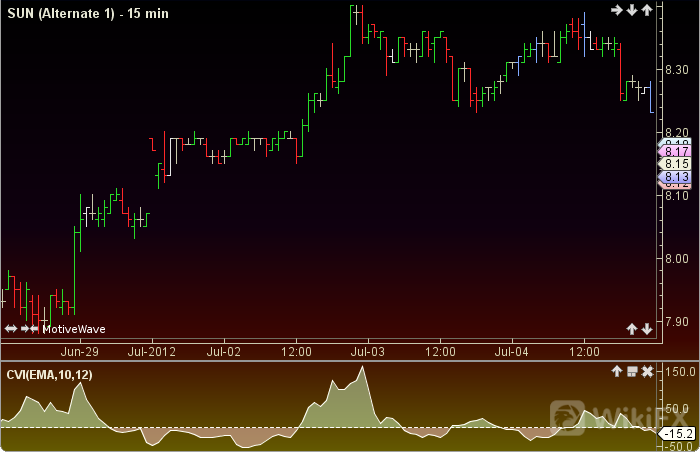Click the Jun-29 date on time axis

point(79,352)
